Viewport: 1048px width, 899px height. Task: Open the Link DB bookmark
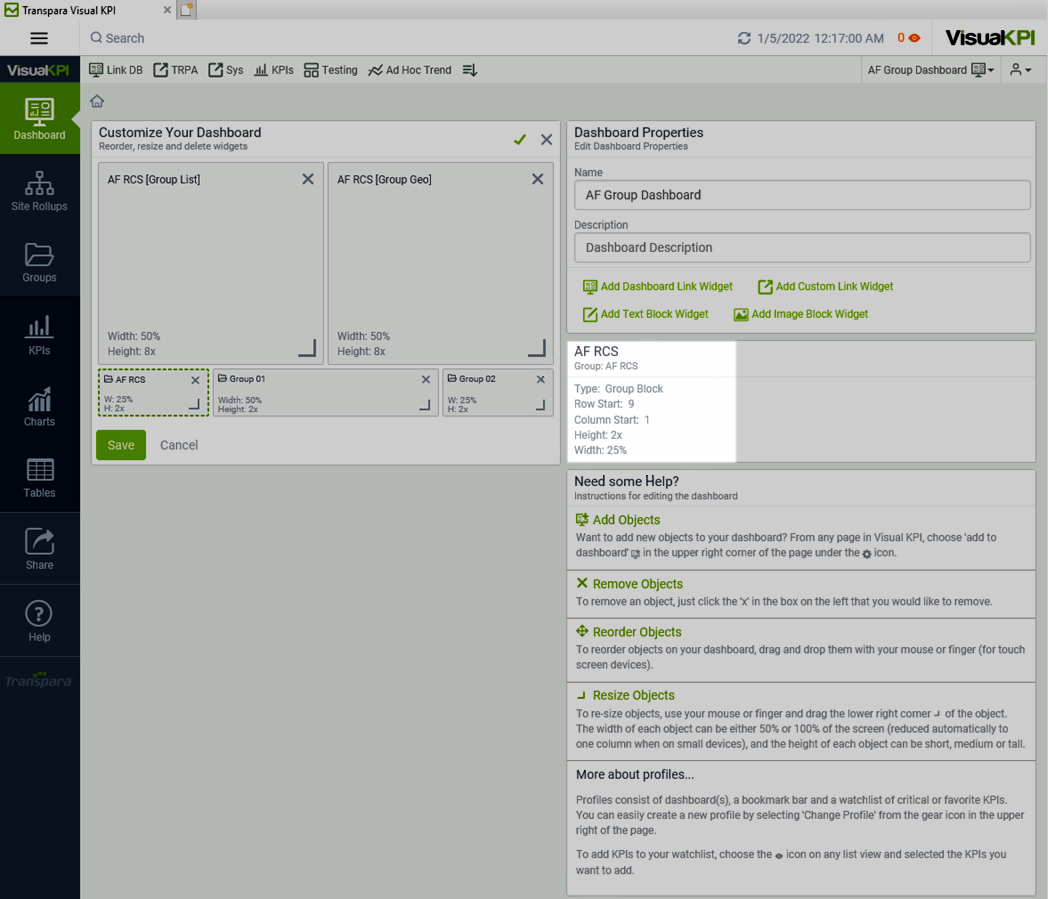[116, 70]
